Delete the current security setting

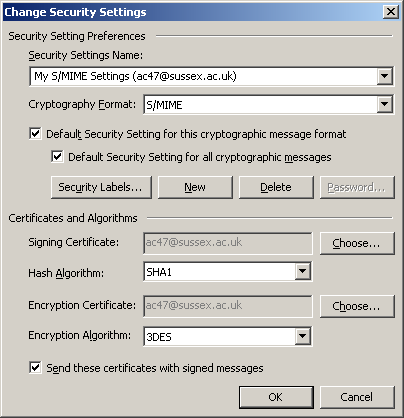point(276,187)
